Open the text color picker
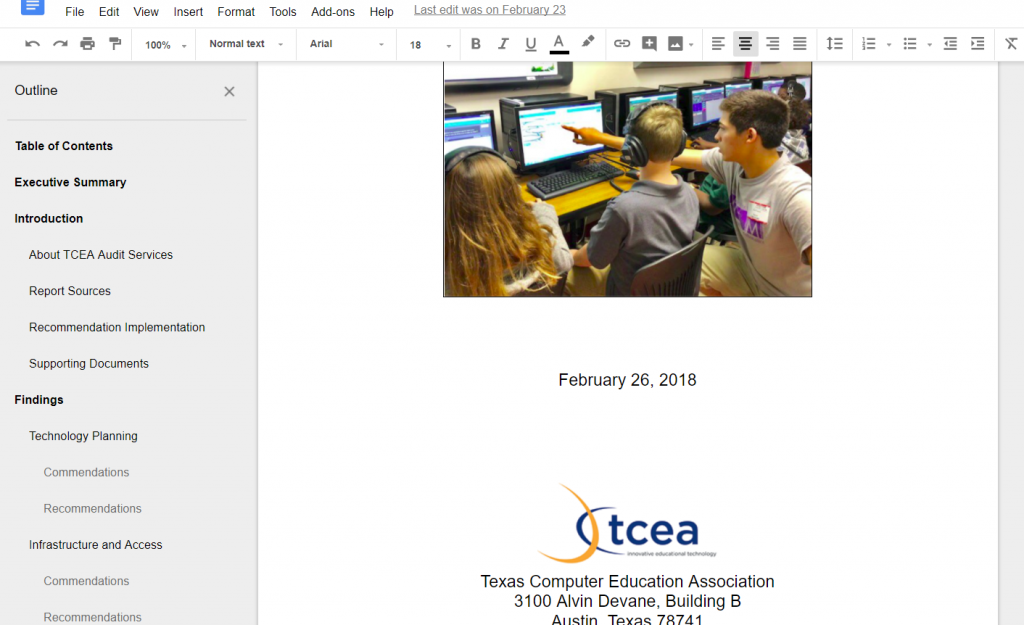 tap(558, 44)
